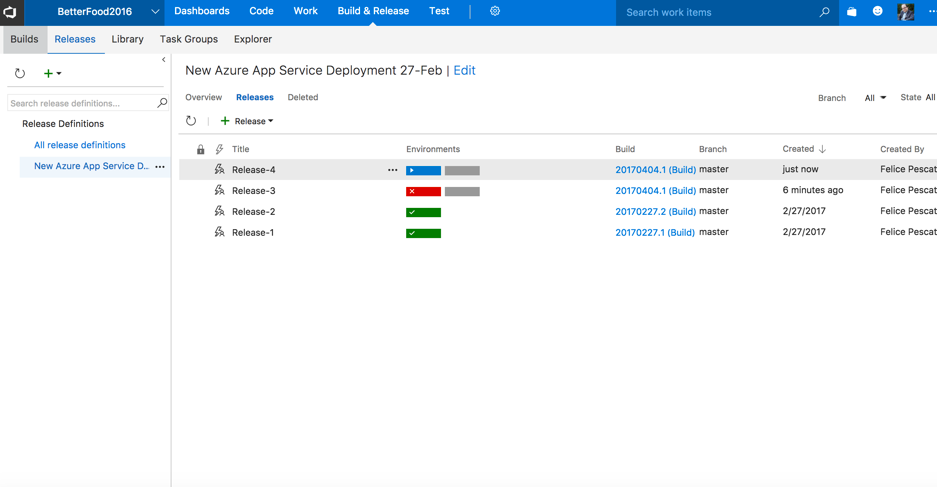Open the Build & Release hub

tap(373, 11)
